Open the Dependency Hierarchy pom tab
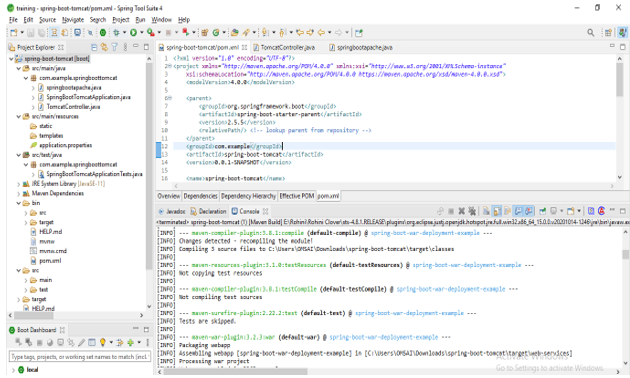The height and width of the screenshot is (378, 630). pos(248,196)
